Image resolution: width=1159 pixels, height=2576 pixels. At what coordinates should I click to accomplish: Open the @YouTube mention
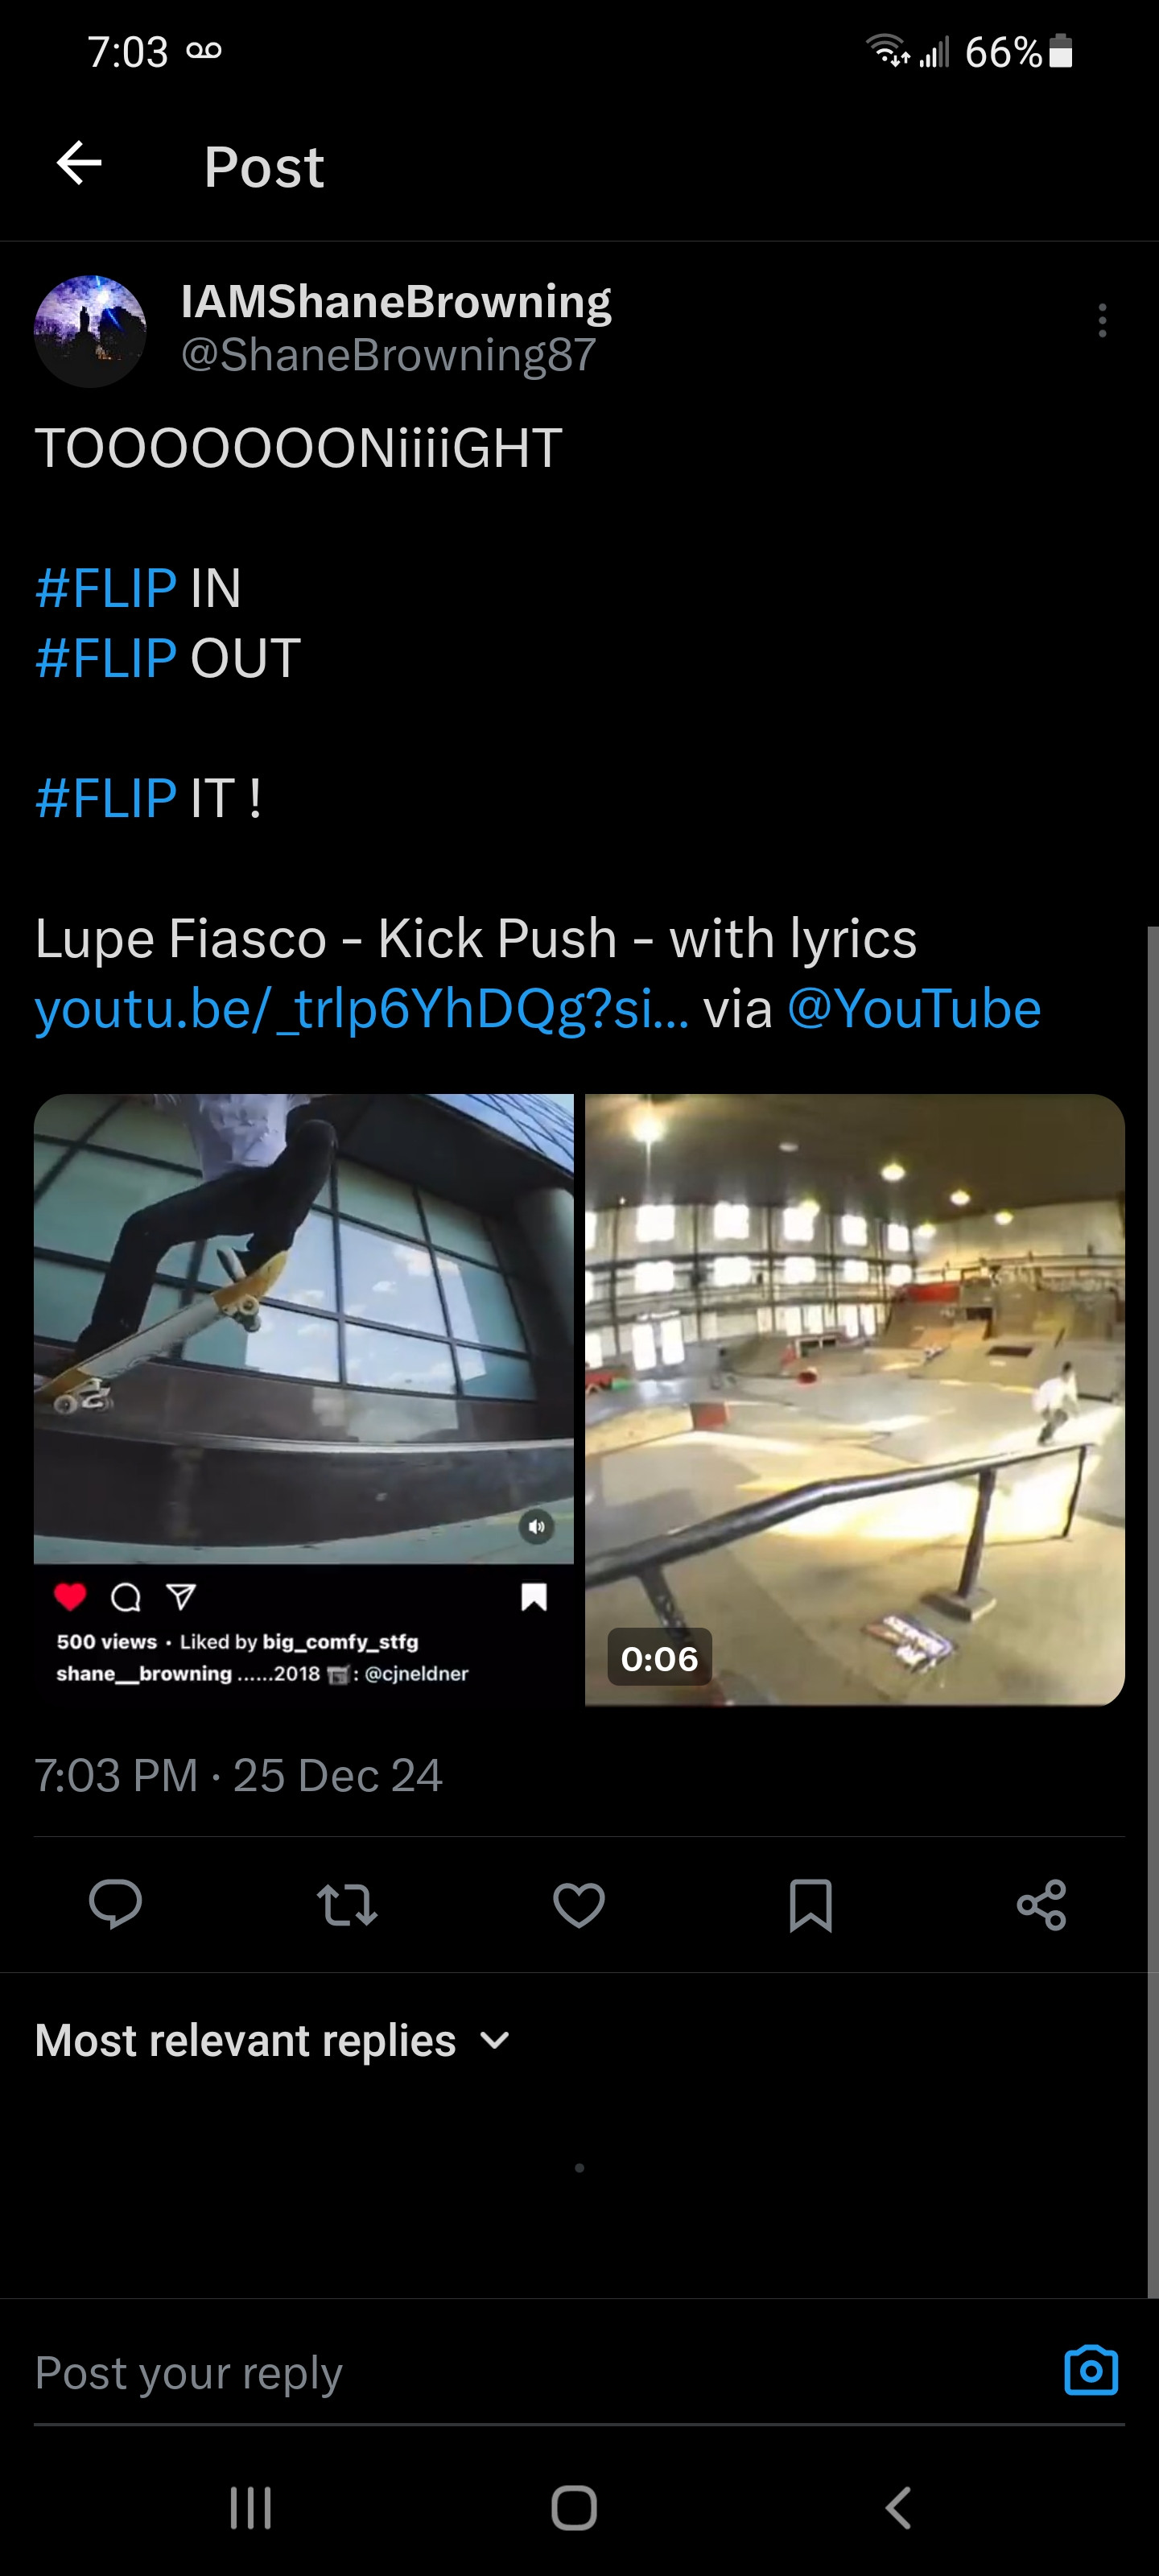point(914,1009)
